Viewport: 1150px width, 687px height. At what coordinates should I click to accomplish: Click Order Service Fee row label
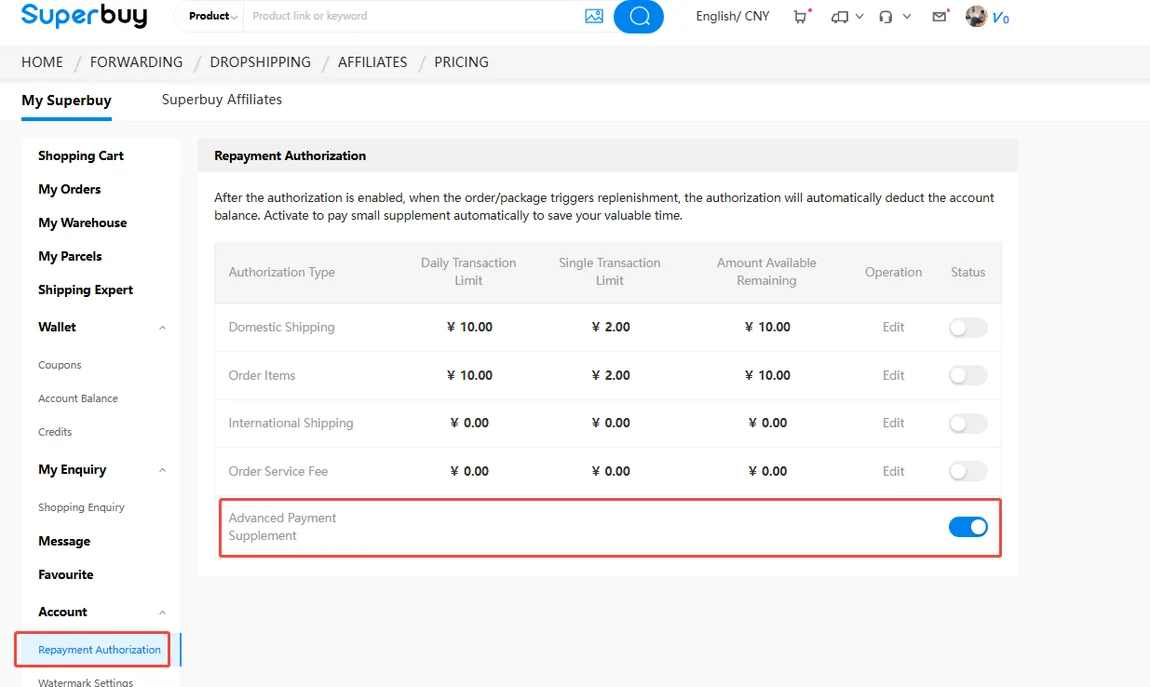278,471
